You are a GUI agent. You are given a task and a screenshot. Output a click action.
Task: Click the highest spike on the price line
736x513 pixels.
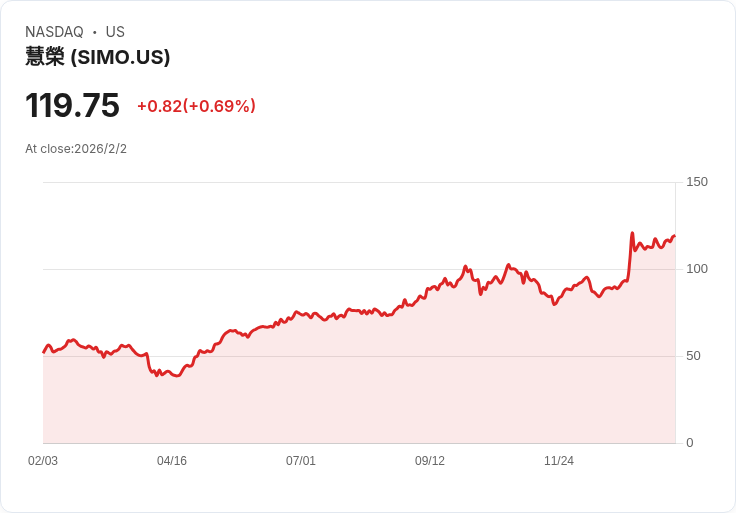[x=632, y=234]
